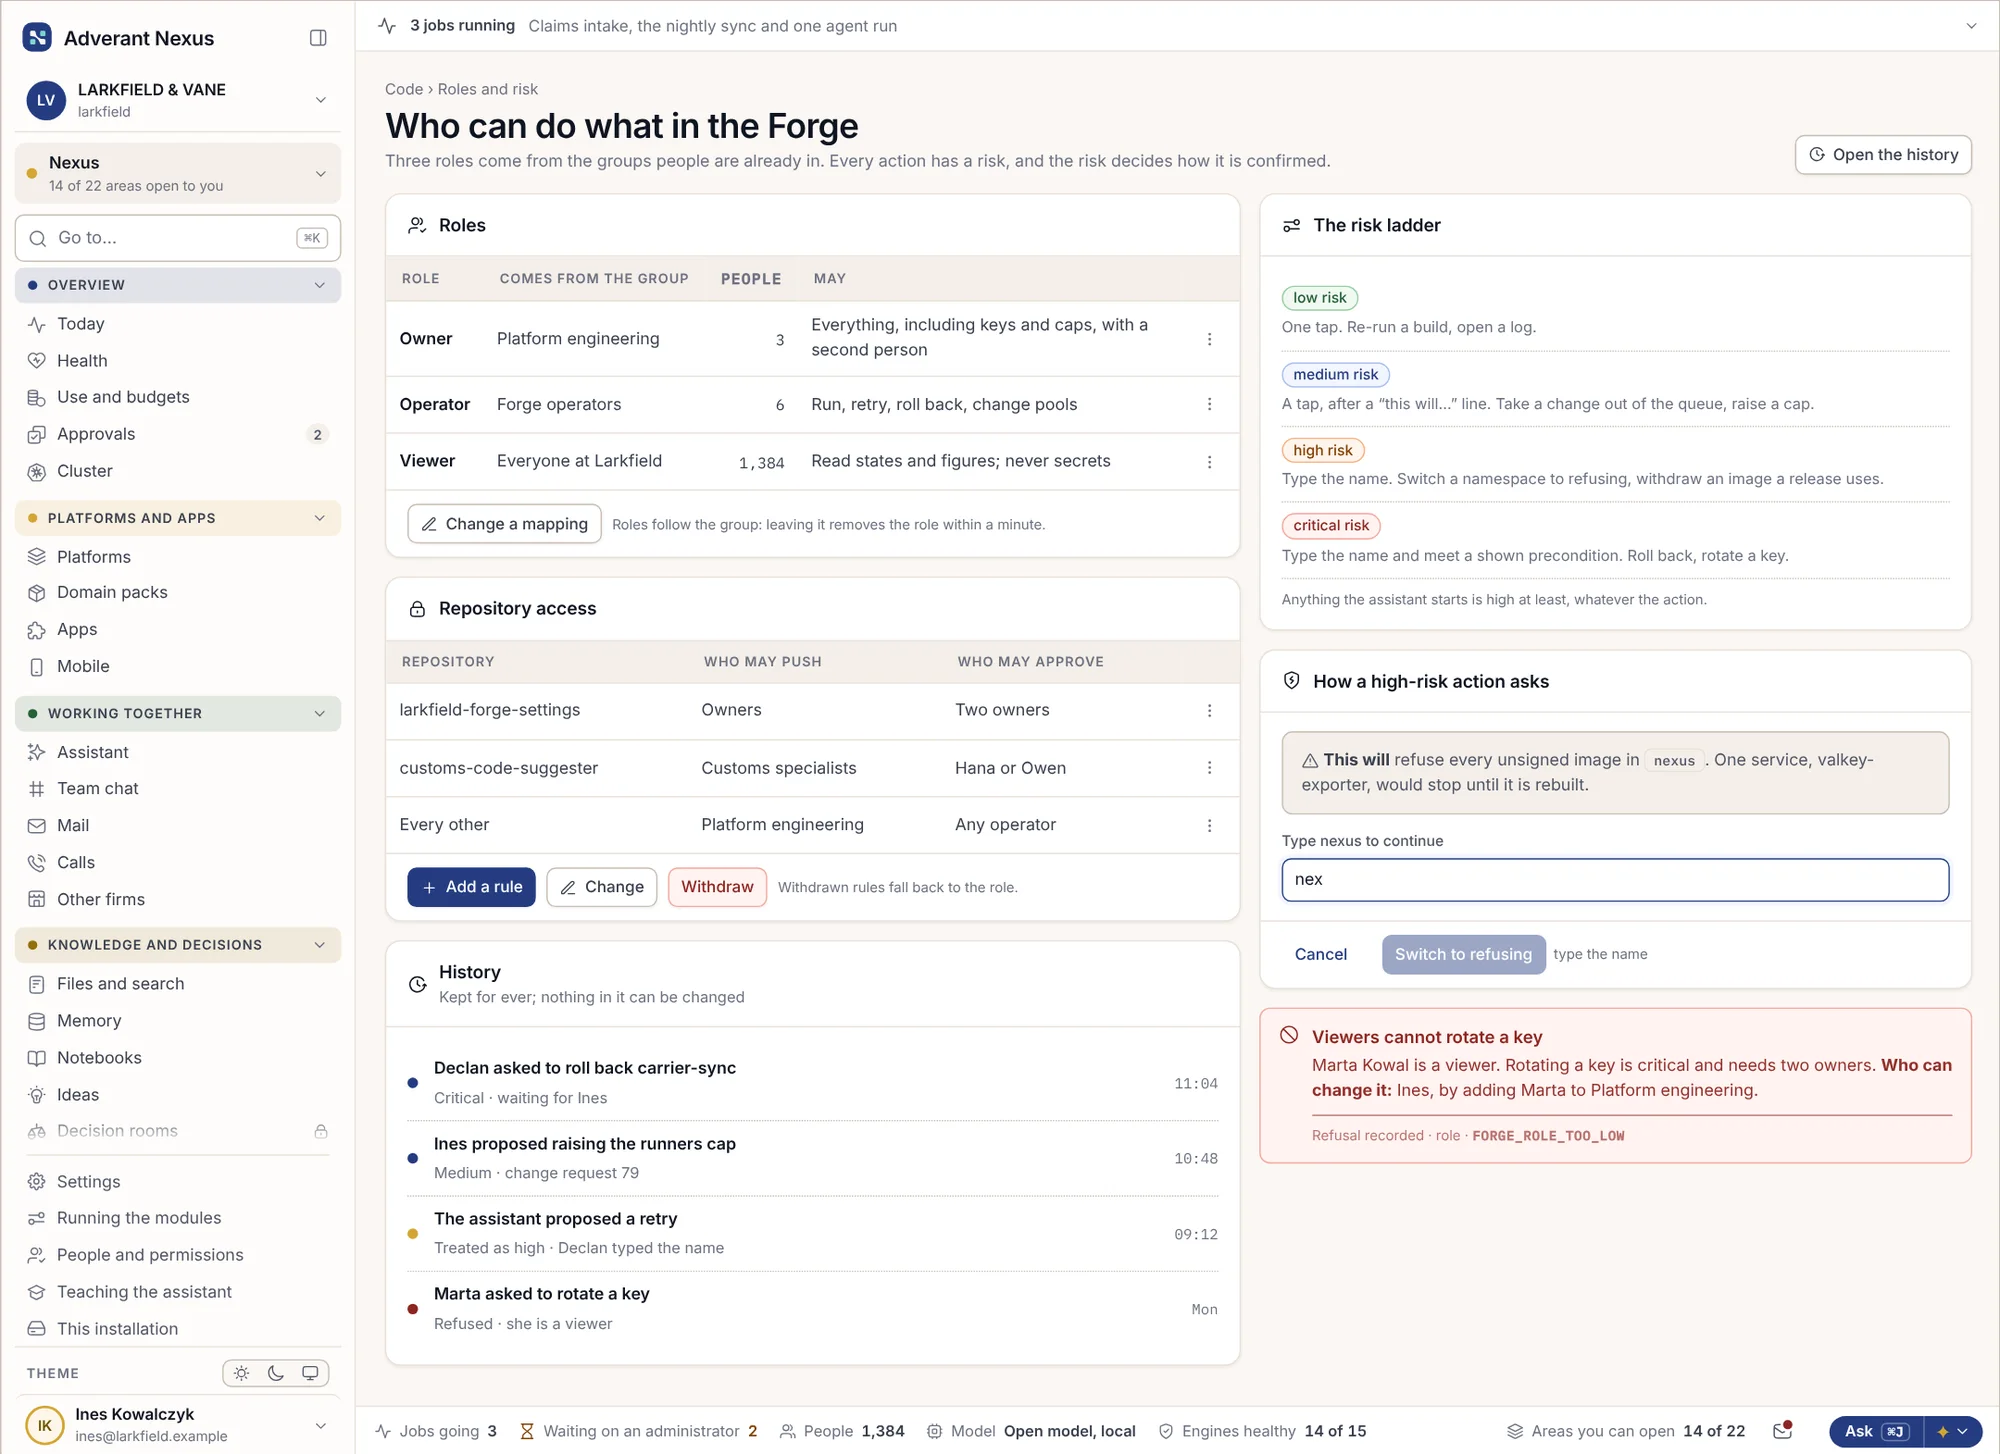Open People and permissions

point(178,1255)
